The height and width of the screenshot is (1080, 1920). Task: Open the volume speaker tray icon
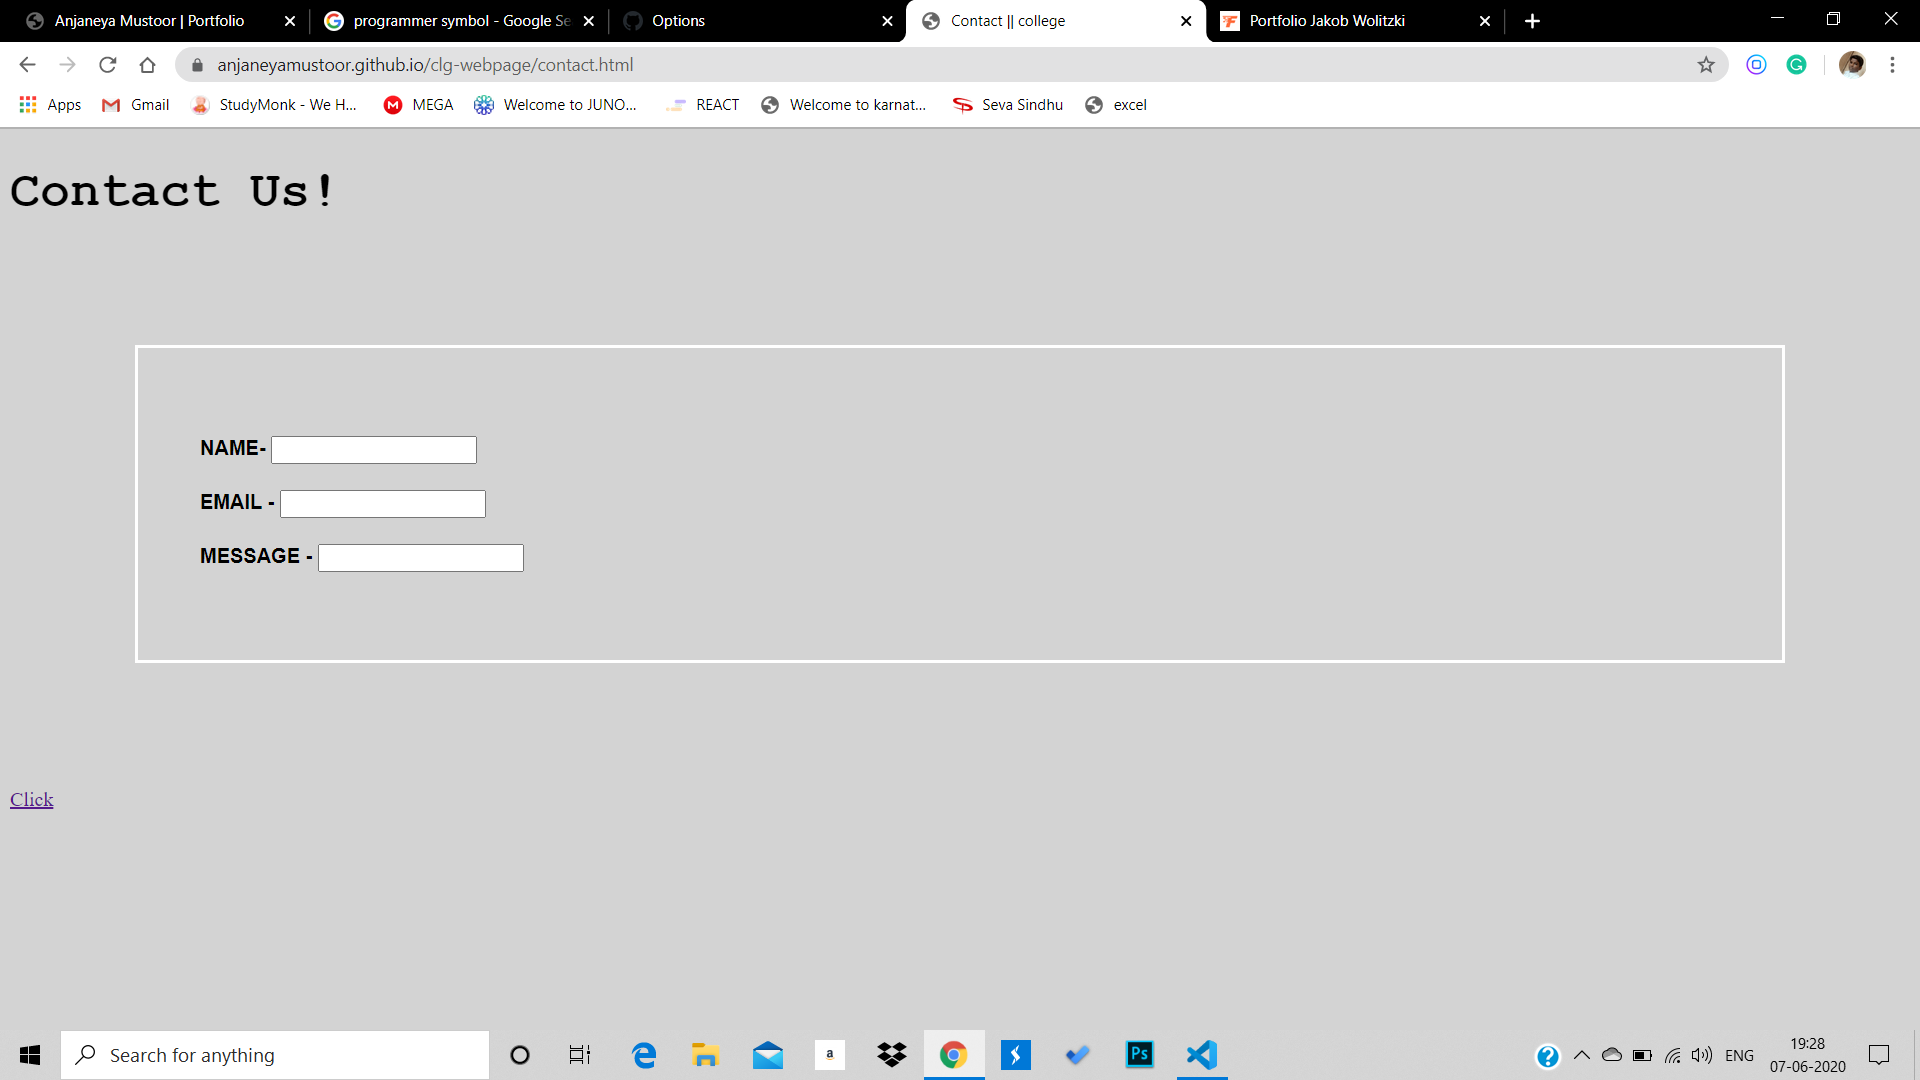click(1702, 1055)
